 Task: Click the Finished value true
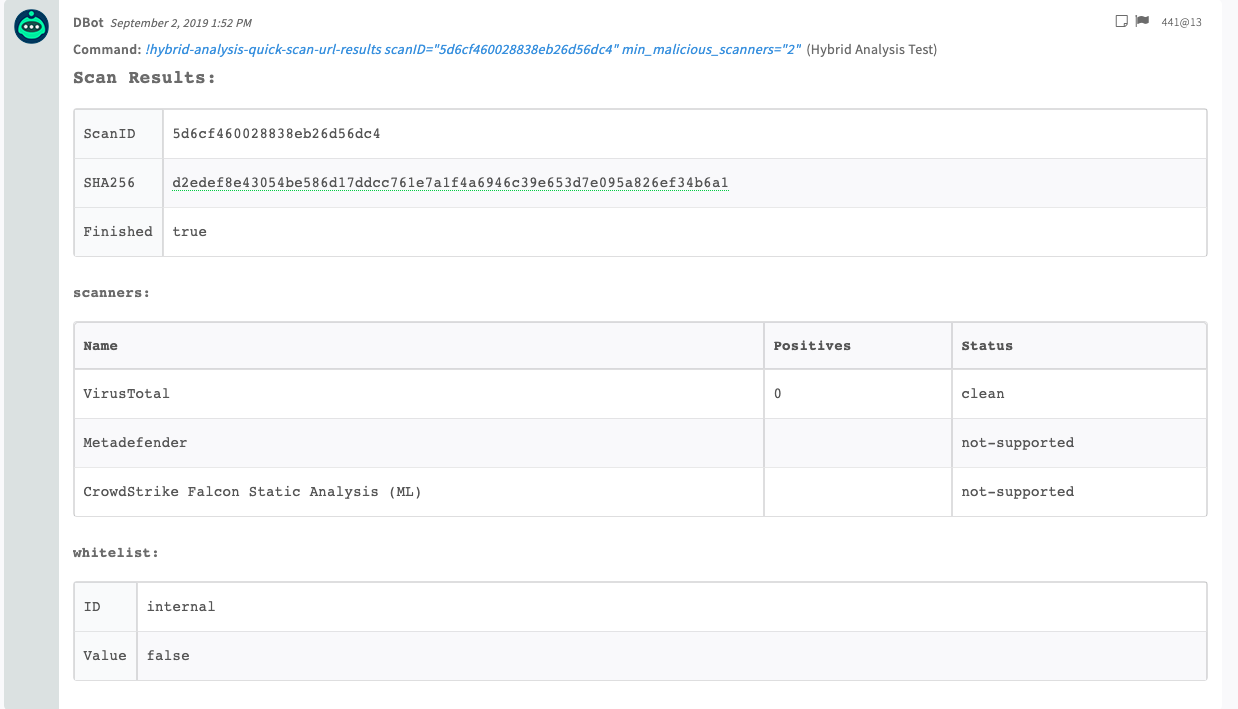pos(189,231)
